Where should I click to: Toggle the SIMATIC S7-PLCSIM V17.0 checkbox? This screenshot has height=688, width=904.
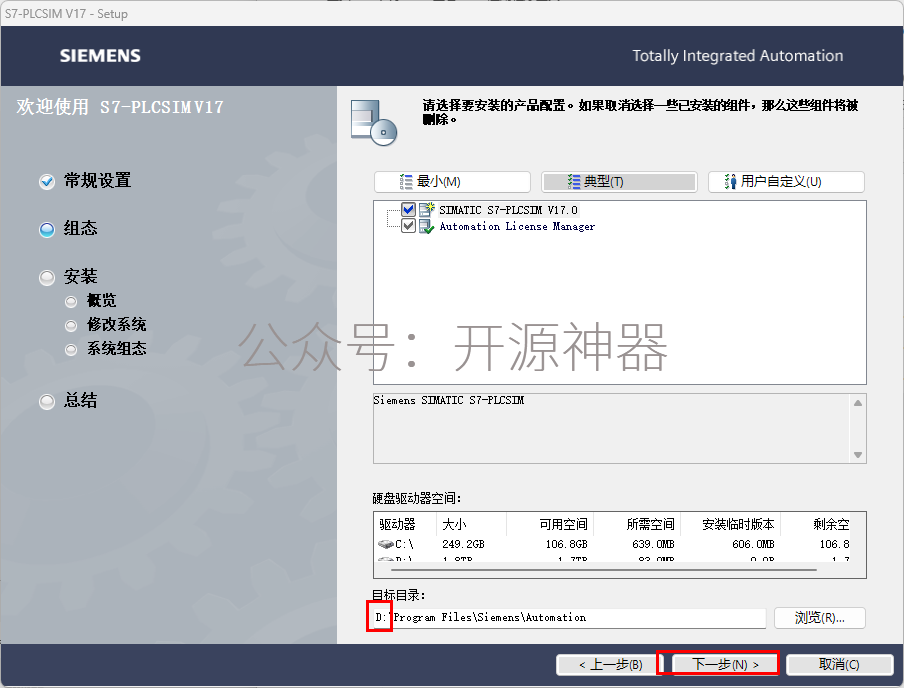point(408,209)
